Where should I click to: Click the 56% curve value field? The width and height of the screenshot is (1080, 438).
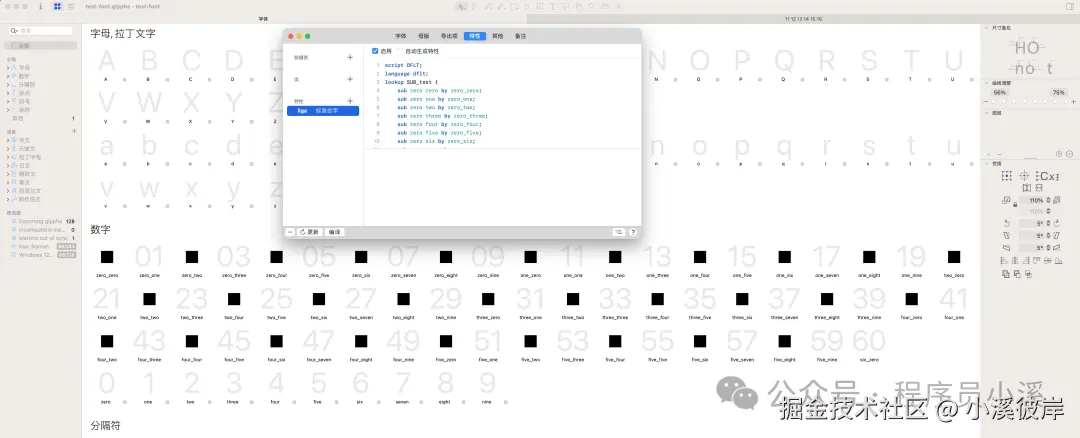click(x=999, y=92)
